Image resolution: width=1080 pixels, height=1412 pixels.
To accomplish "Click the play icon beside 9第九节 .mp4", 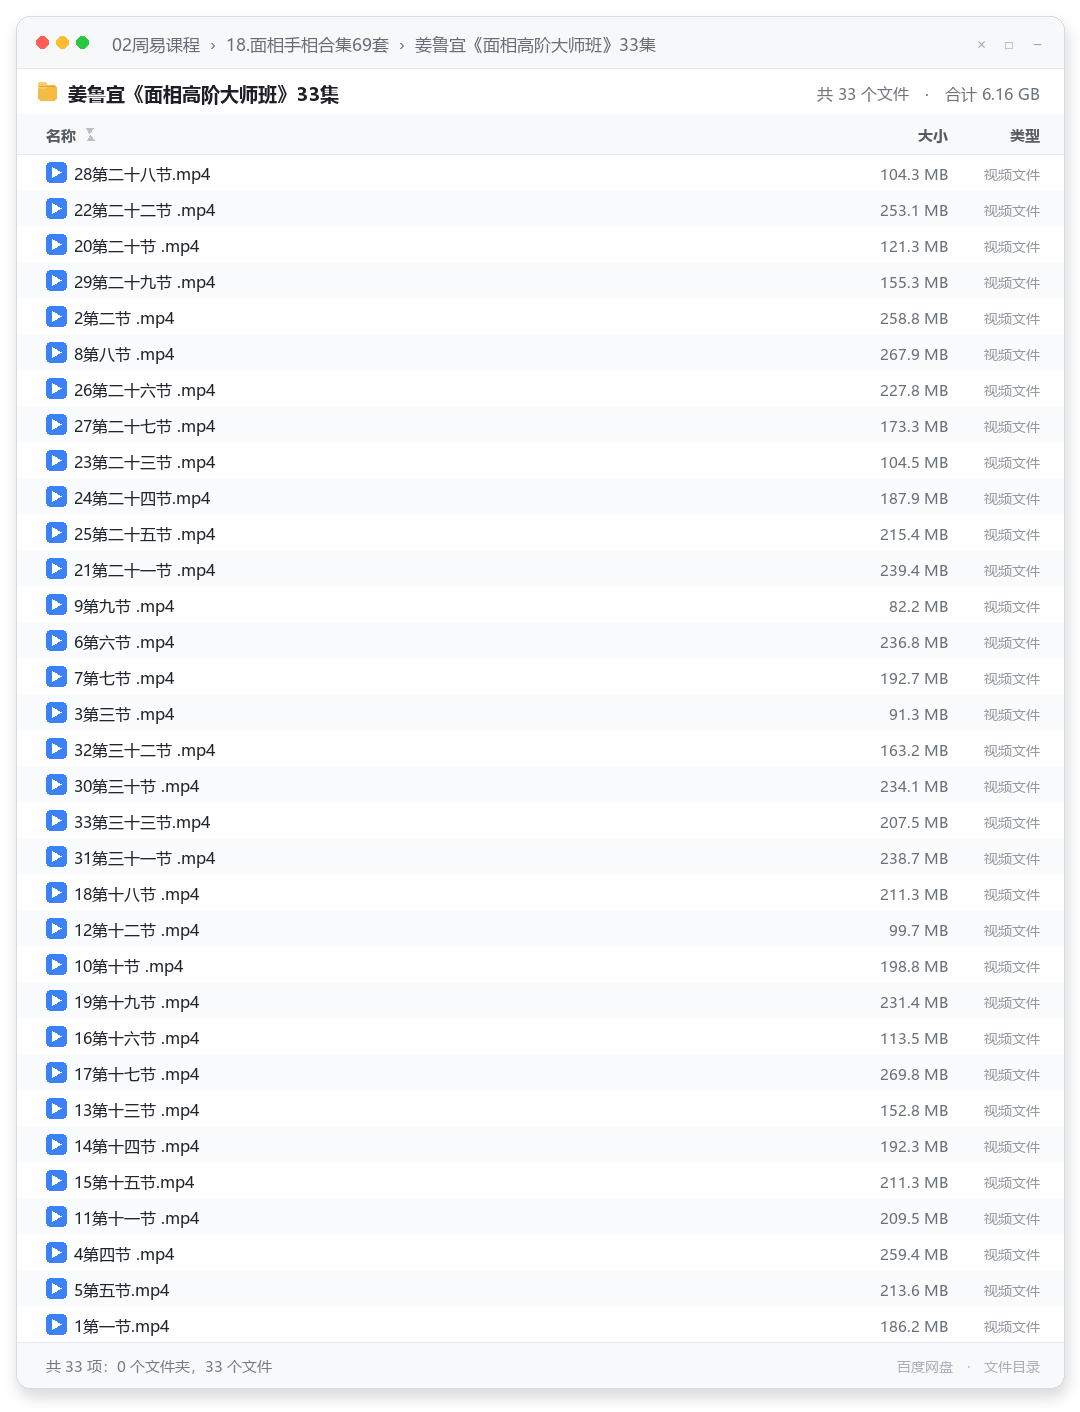I will 56,605.
